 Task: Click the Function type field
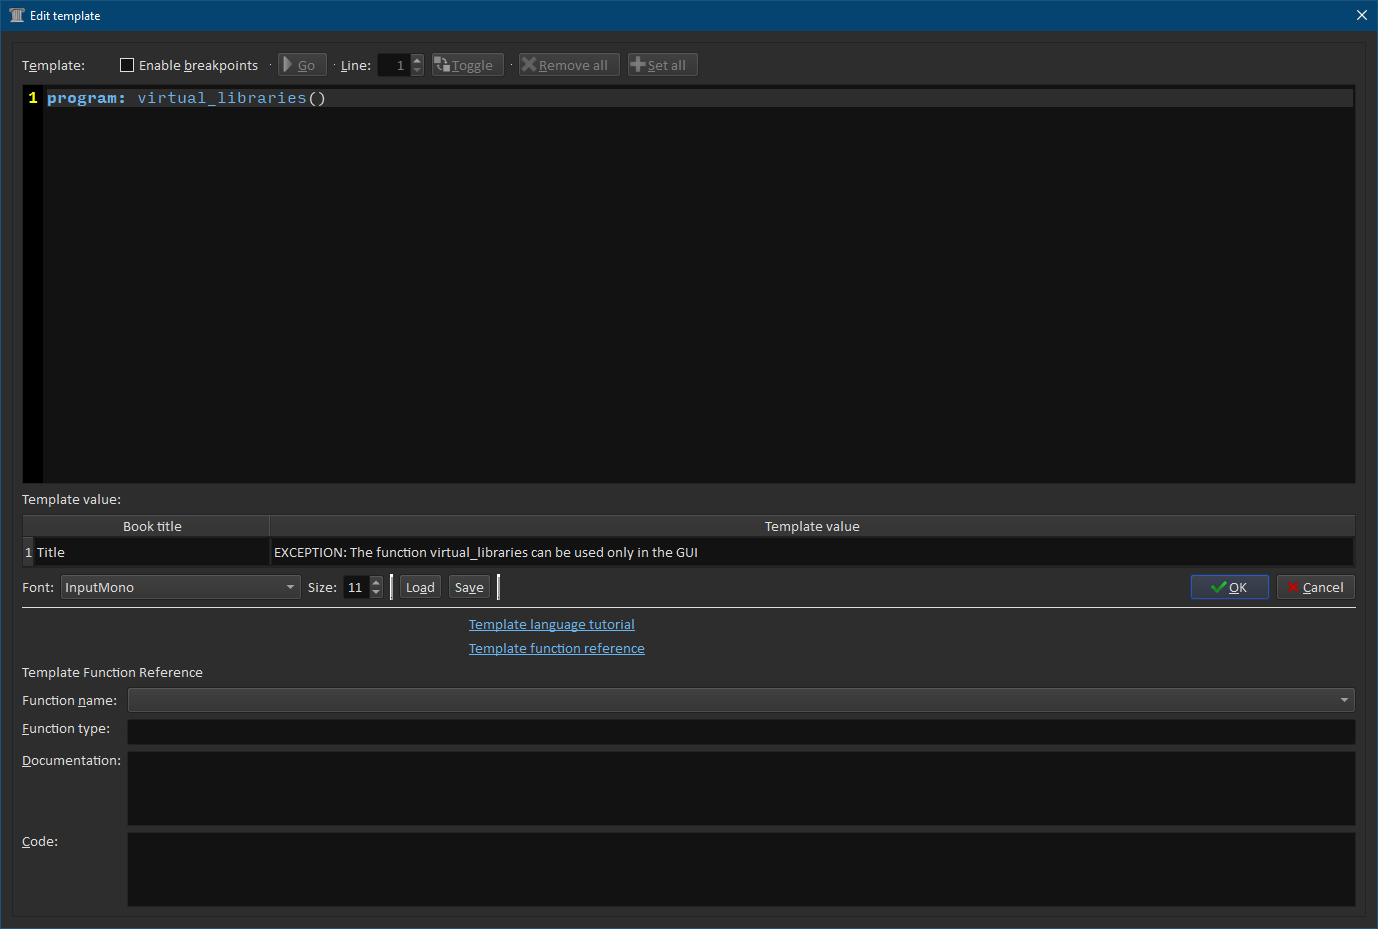[741, 732]
